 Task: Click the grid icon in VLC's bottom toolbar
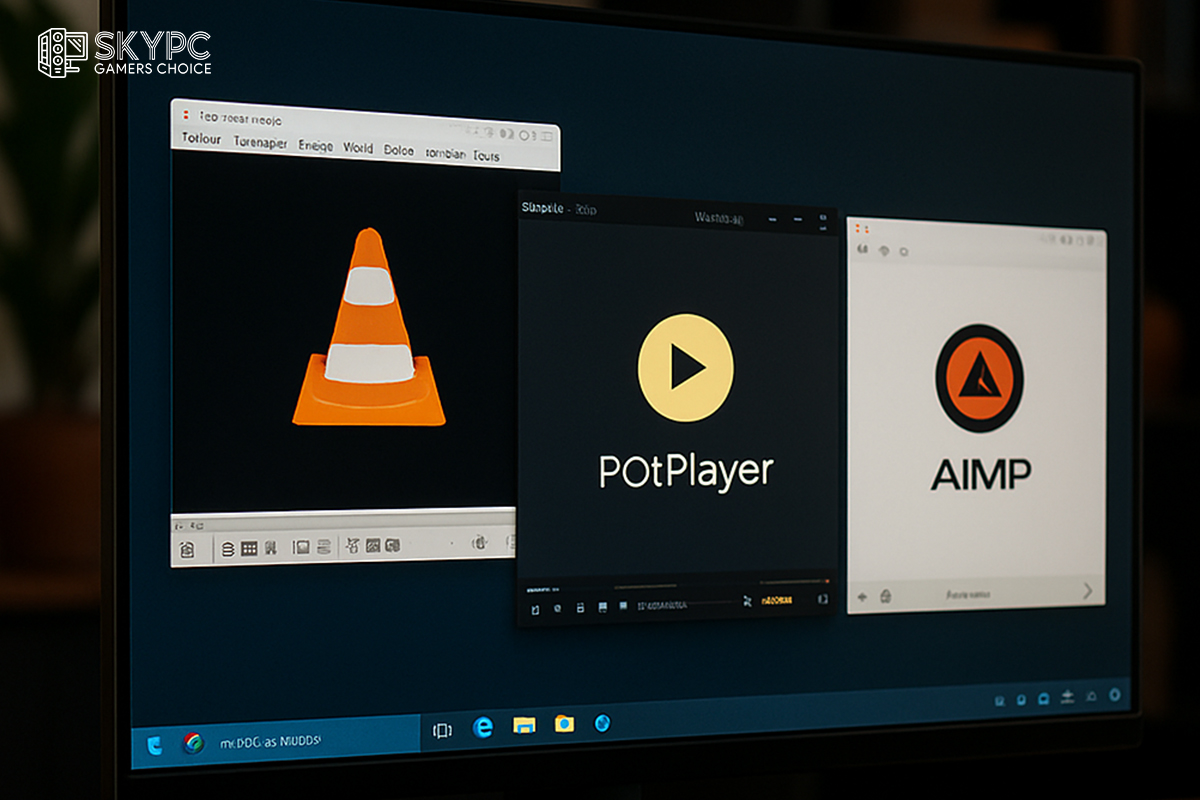[249, 548]
